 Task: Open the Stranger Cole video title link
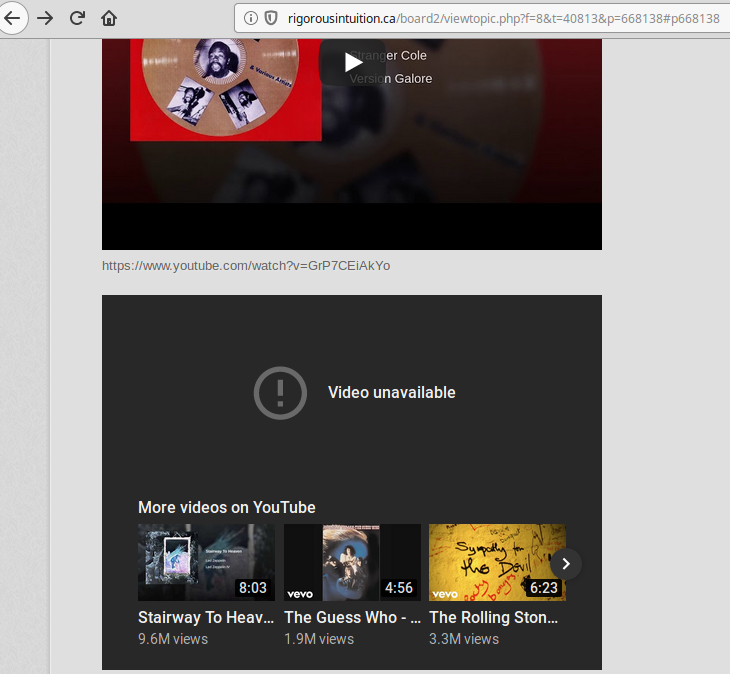pos(388,55)
